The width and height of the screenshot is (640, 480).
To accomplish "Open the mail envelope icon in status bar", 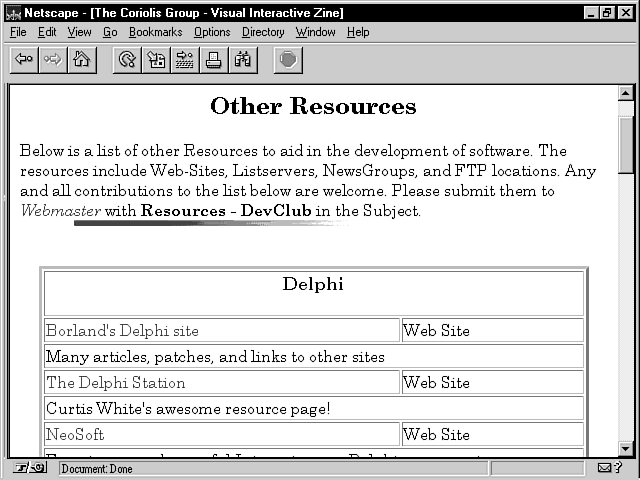I will (x=604, y=468).
